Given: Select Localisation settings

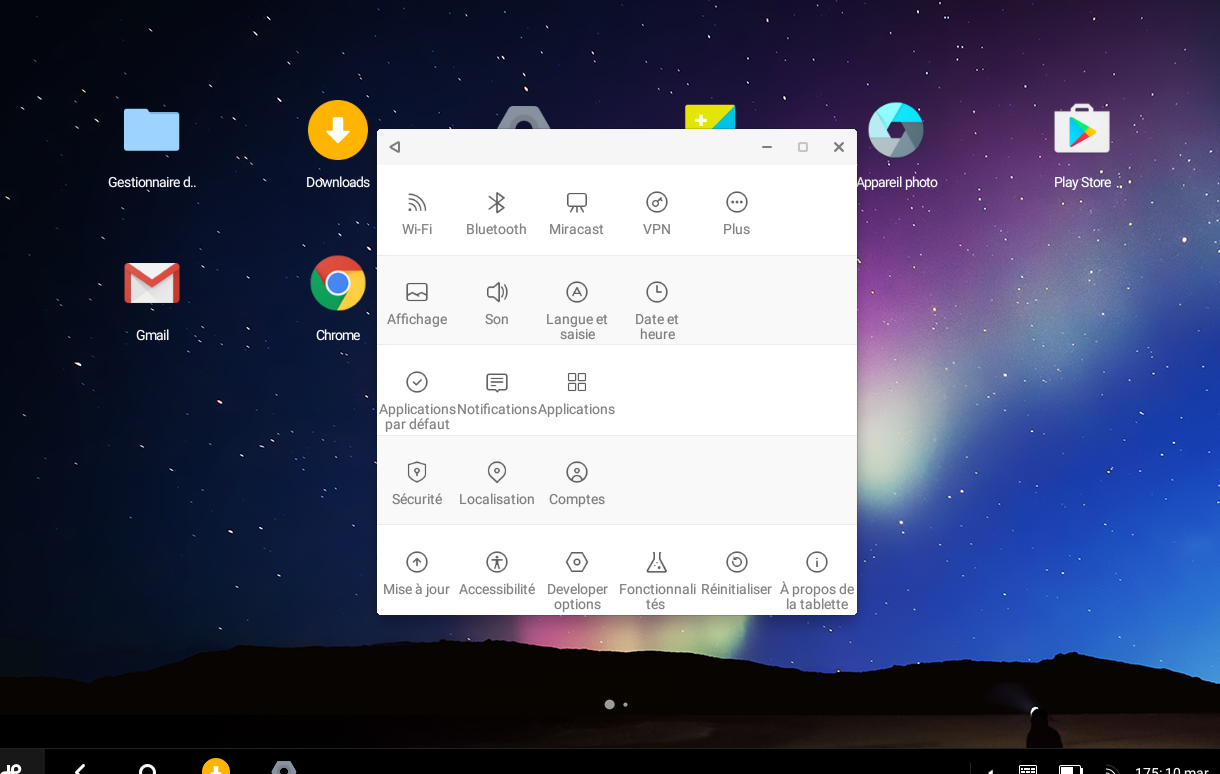Looking at the screenshot, I should coord(496,483).
